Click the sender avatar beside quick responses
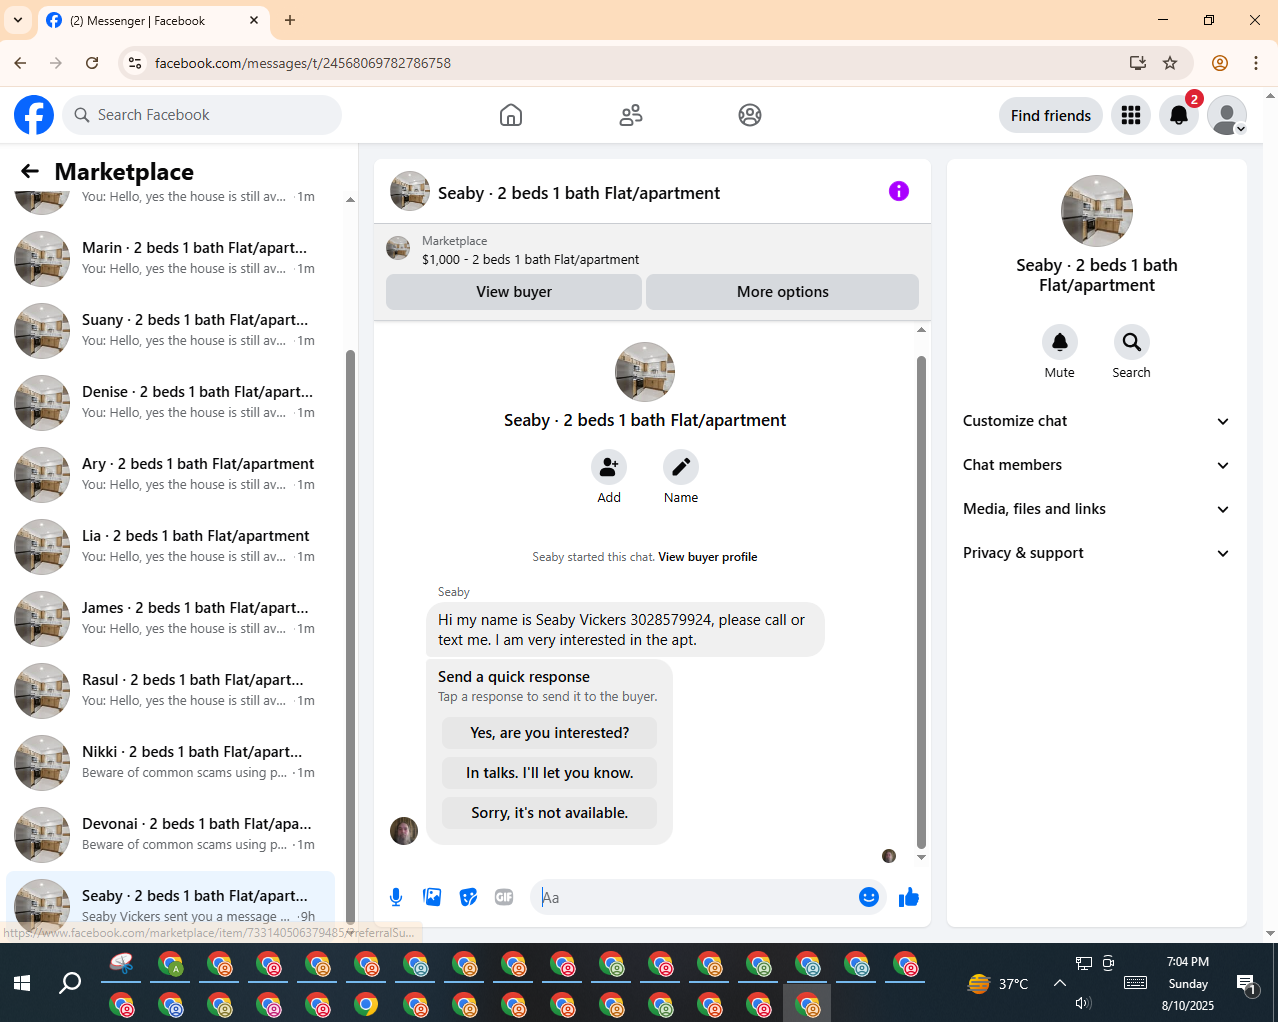This screenshot has width=1278, height=1022. pos(404,830)
